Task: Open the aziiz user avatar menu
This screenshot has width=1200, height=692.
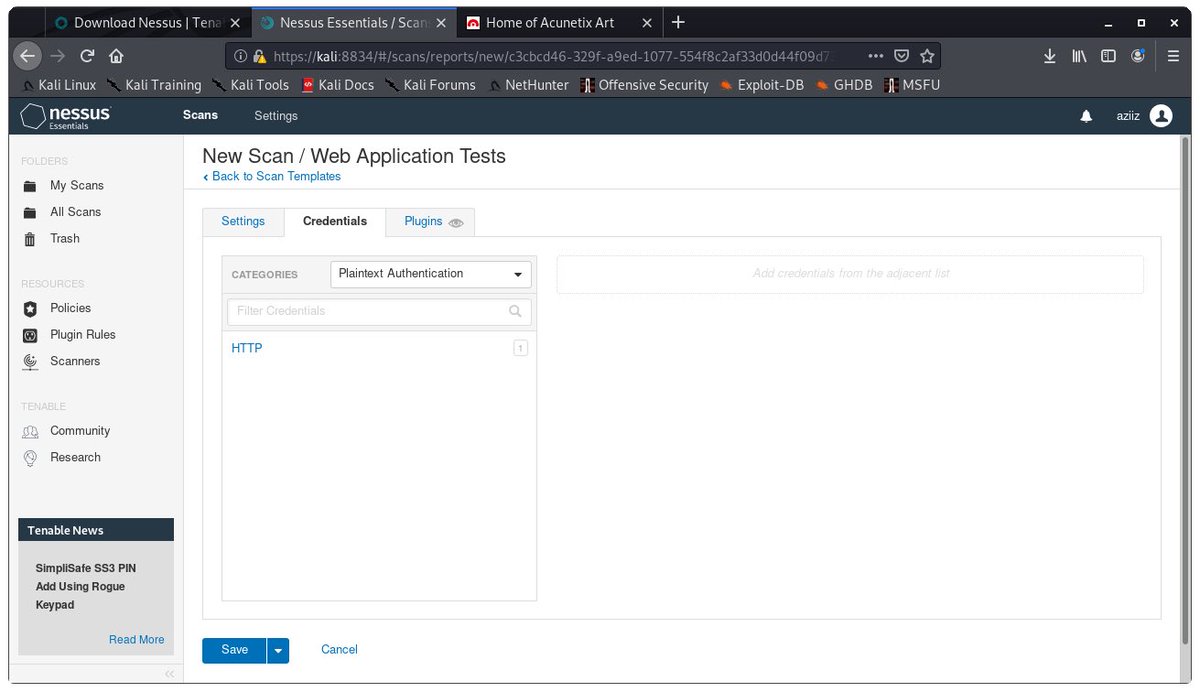Action: pyautogui.click(x=1161, y=116)
